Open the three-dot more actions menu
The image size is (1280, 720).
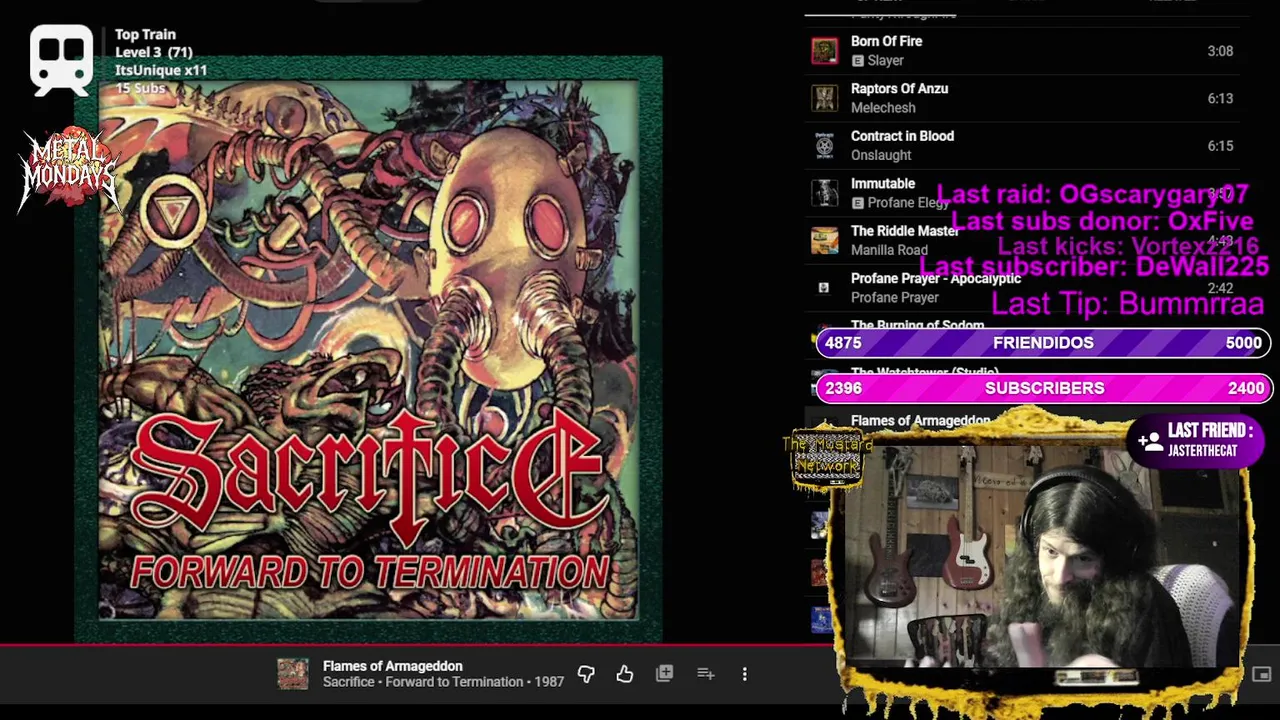coord(744,674)
